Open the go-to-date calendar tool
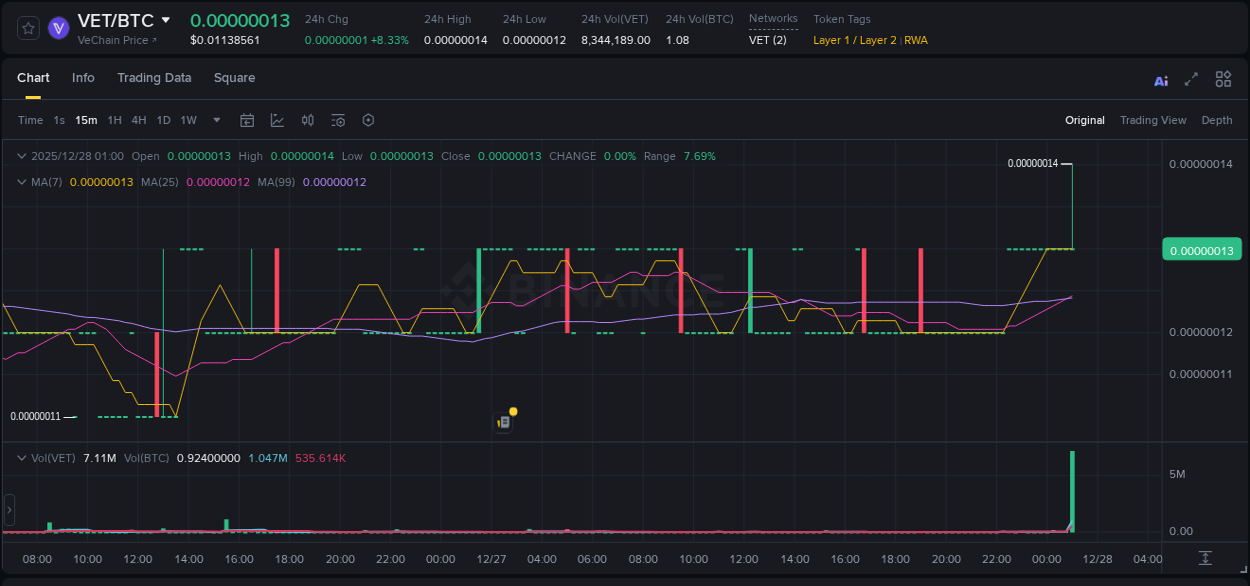The width and height of the screenshot is (1250, 586). coord(247,120)
